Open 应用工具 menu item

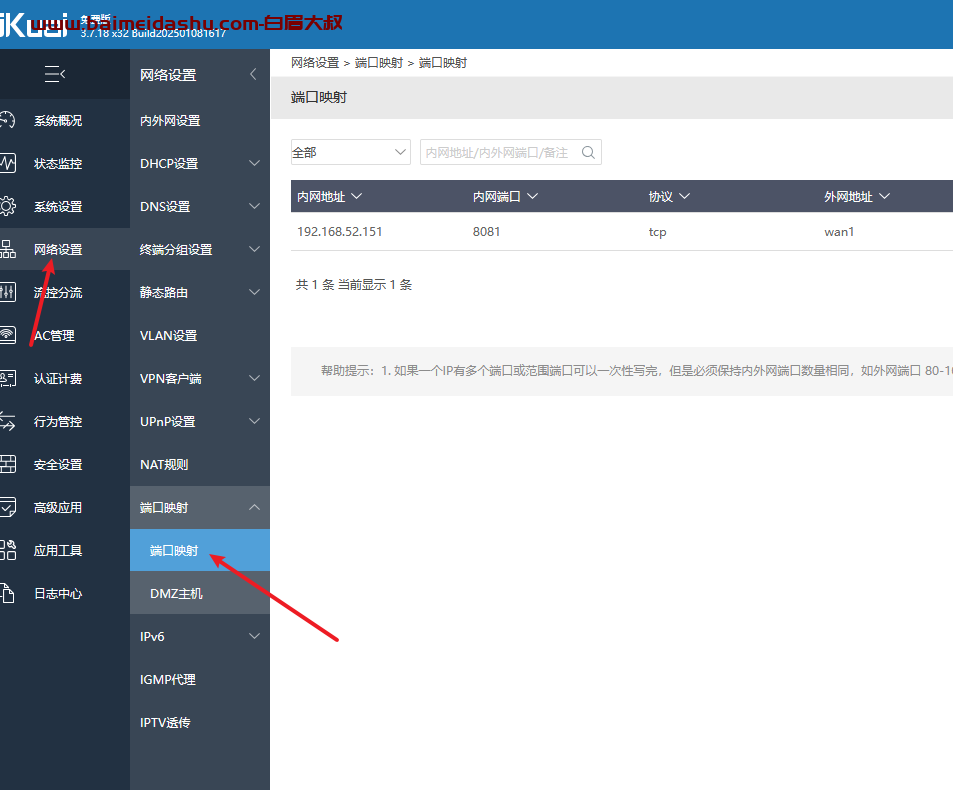pyautogui.click(x=58, y=551)
